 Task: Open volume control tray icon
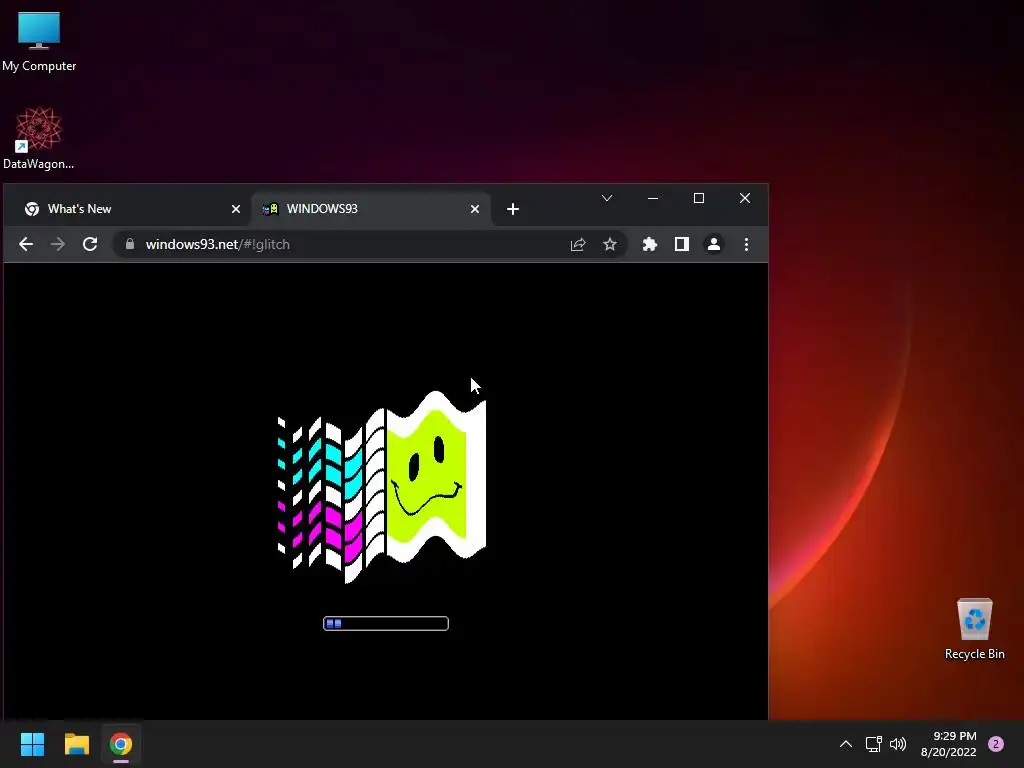click(x=899, y=744)
